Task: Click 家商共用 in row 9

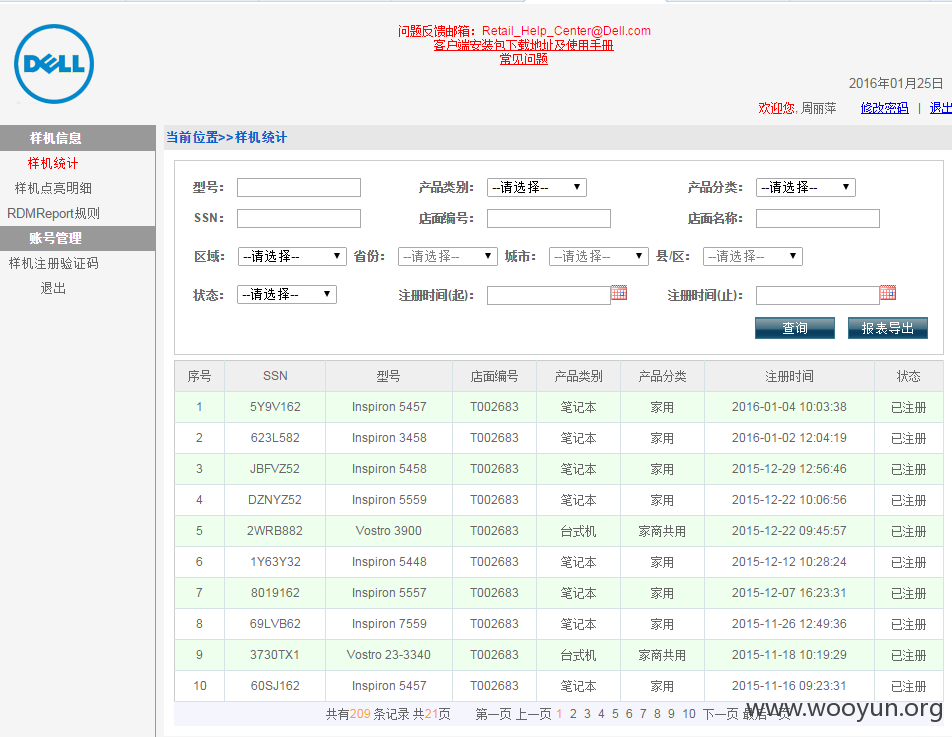Action: (x=662, y=655)
